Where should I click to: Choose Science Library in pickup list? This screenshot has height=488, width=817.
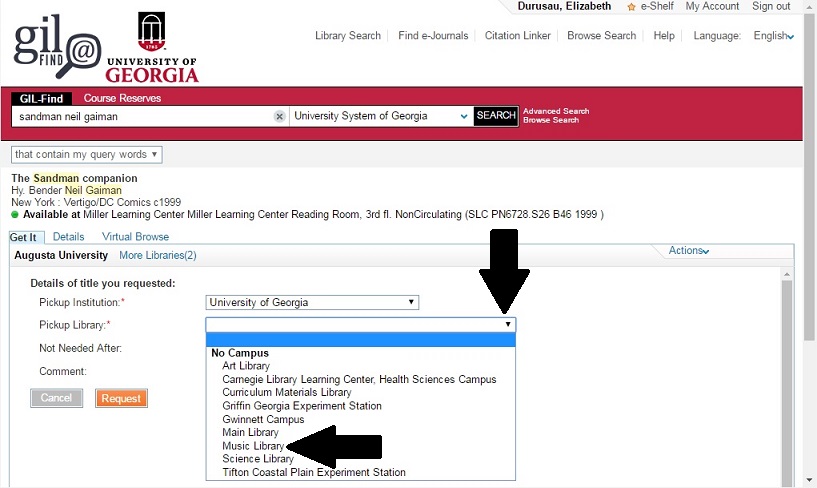pos(258,459)
